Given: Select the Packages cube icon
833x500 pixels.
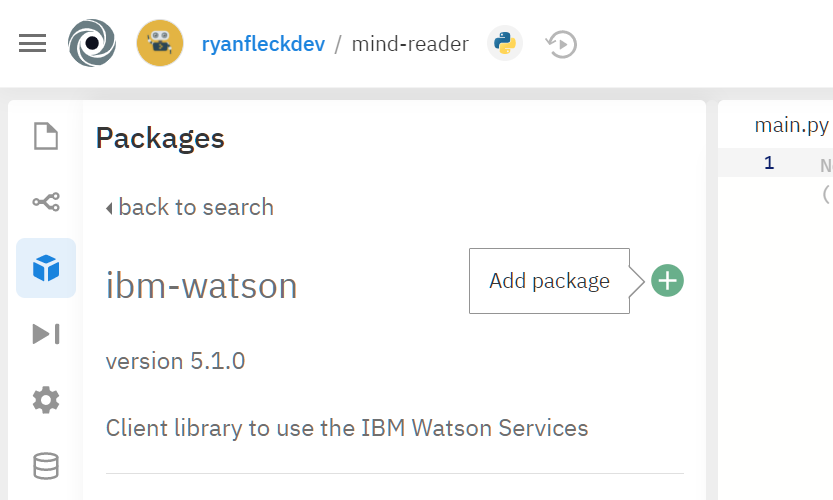Looking at the screenshot, I should (46, 268).
